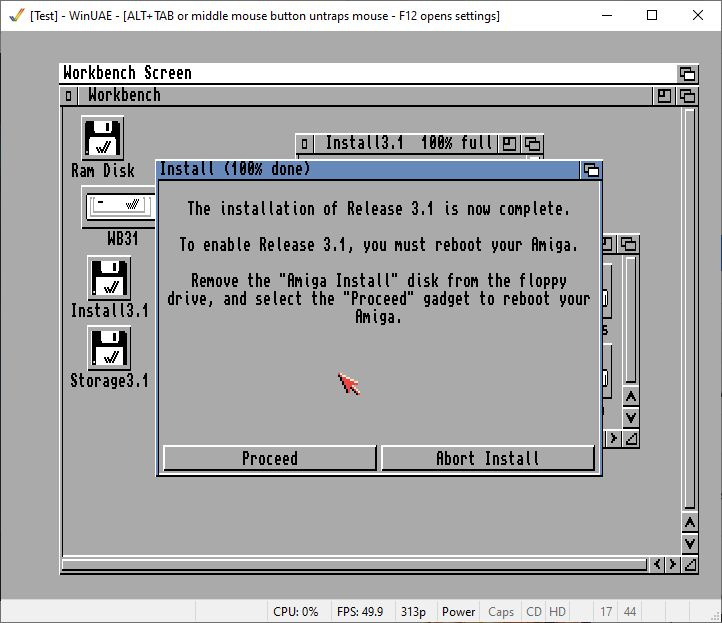Click the Caps indicator in status bar
The image size is (722, 623).
501,611
